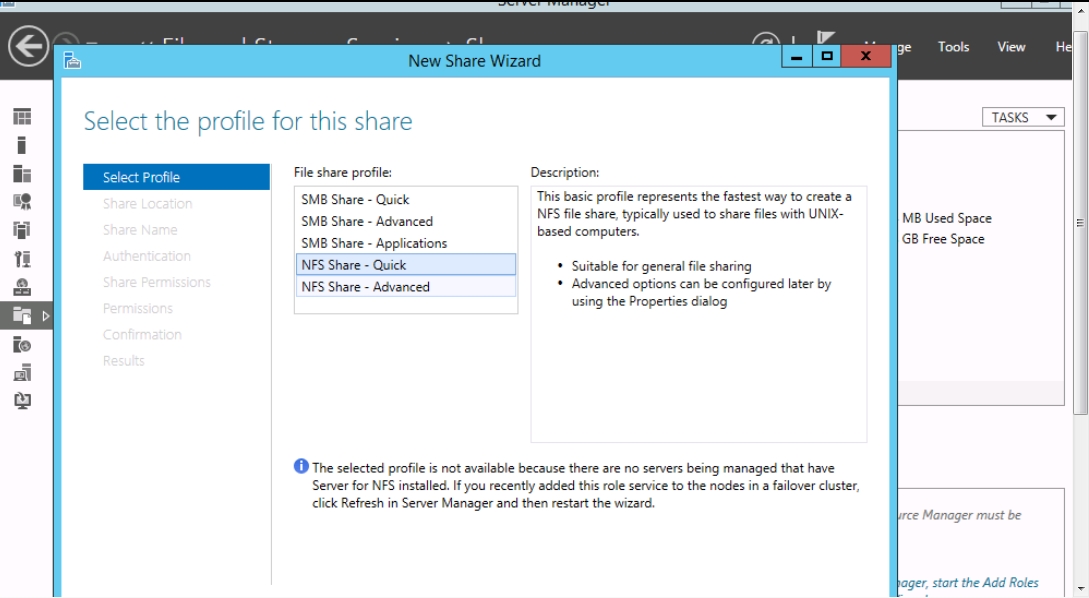Image resolution: width=1089 pixels, height=598 pixels.
Task: Select the Local Server sidebar icon
Action: 18,143
